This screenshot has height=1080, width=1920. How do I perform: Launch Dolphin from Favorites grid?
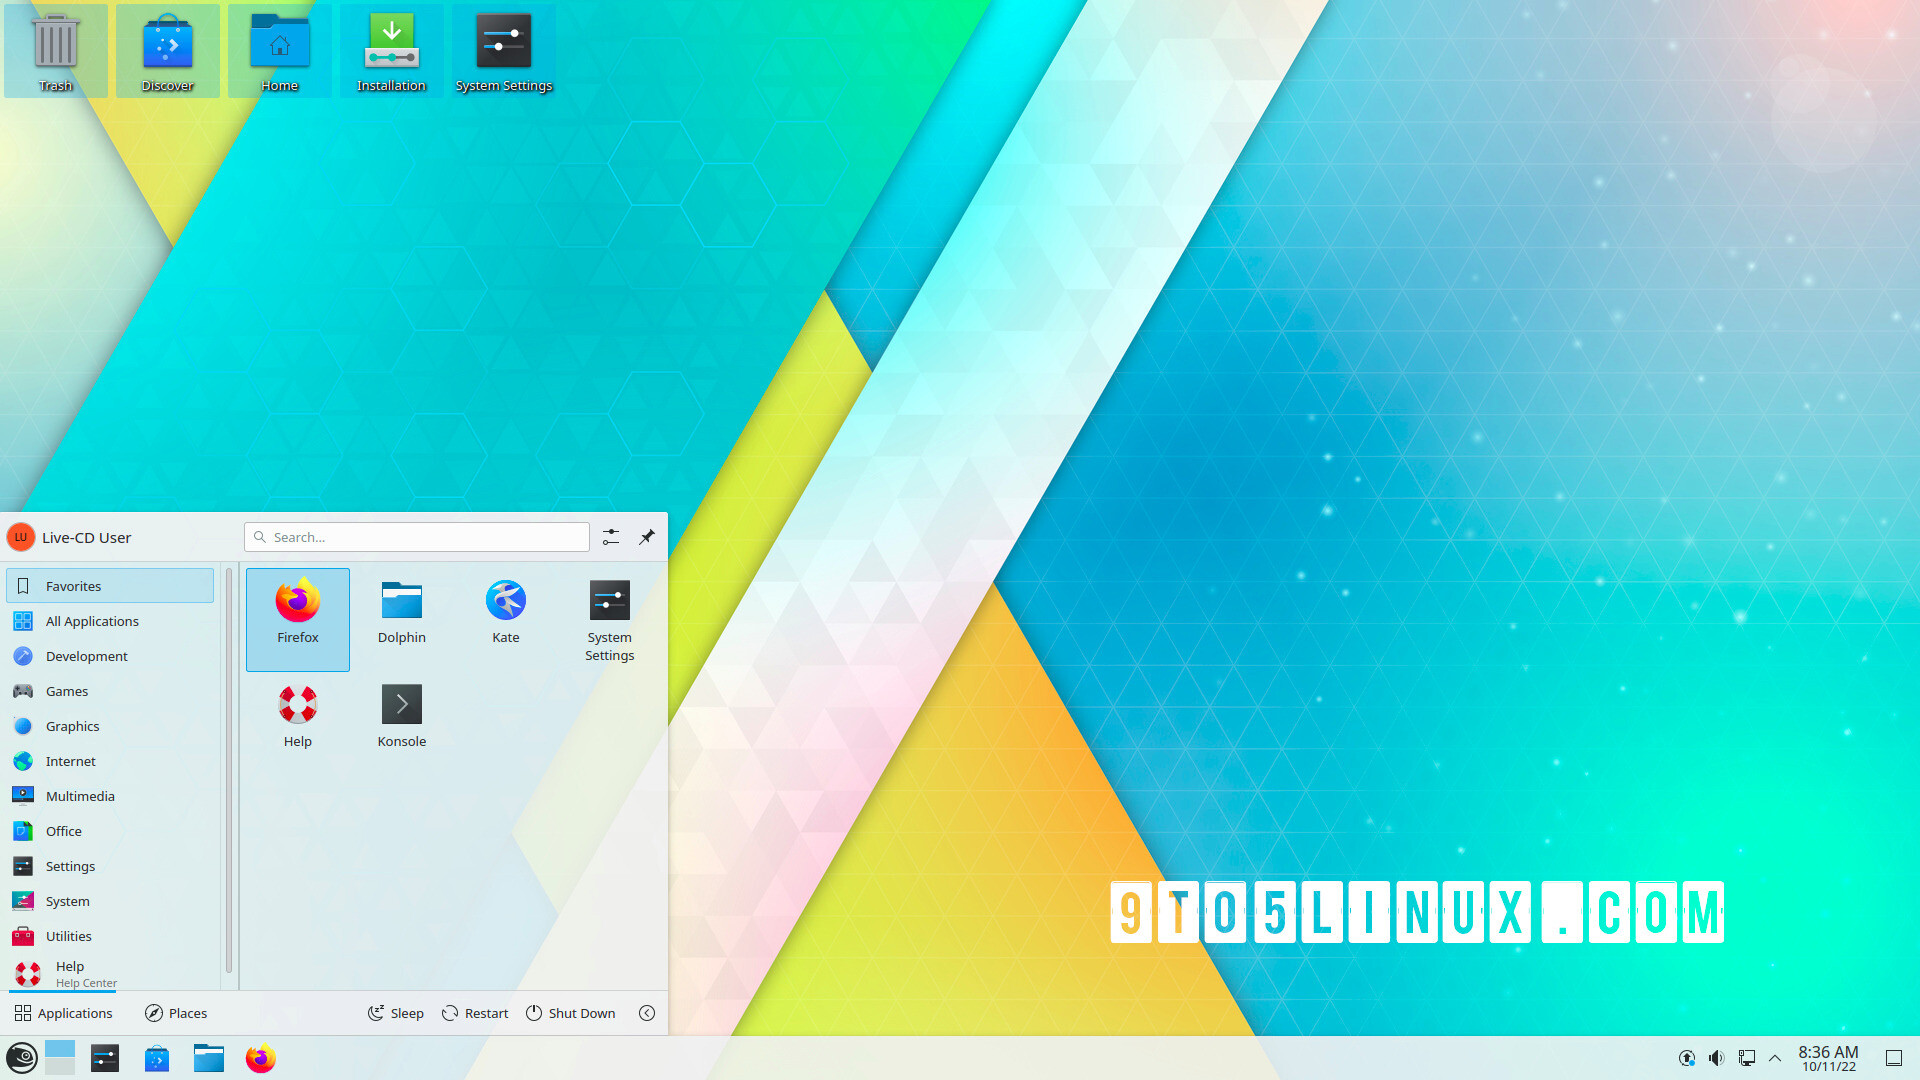click(402, 619)
